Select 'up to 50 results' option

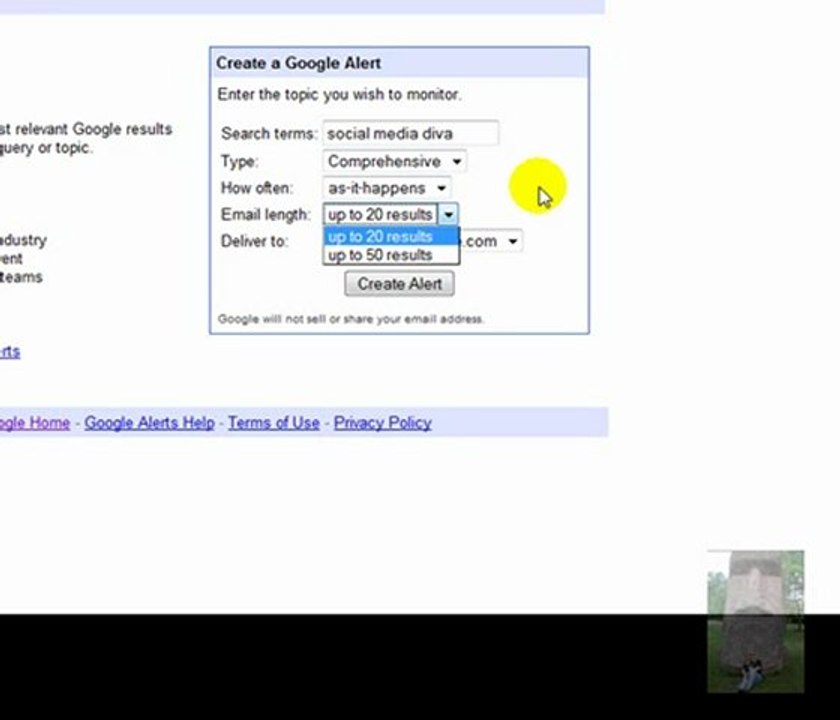(x=391, y=255)
